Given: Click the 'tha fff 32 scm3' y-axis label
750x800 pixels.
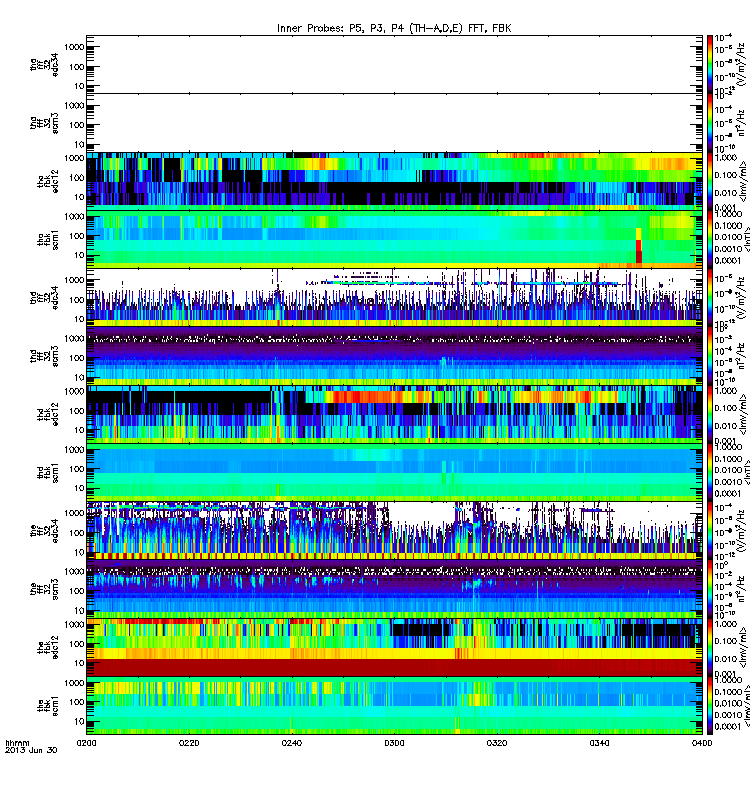Looking at the screenshot, I should point(44,123).
